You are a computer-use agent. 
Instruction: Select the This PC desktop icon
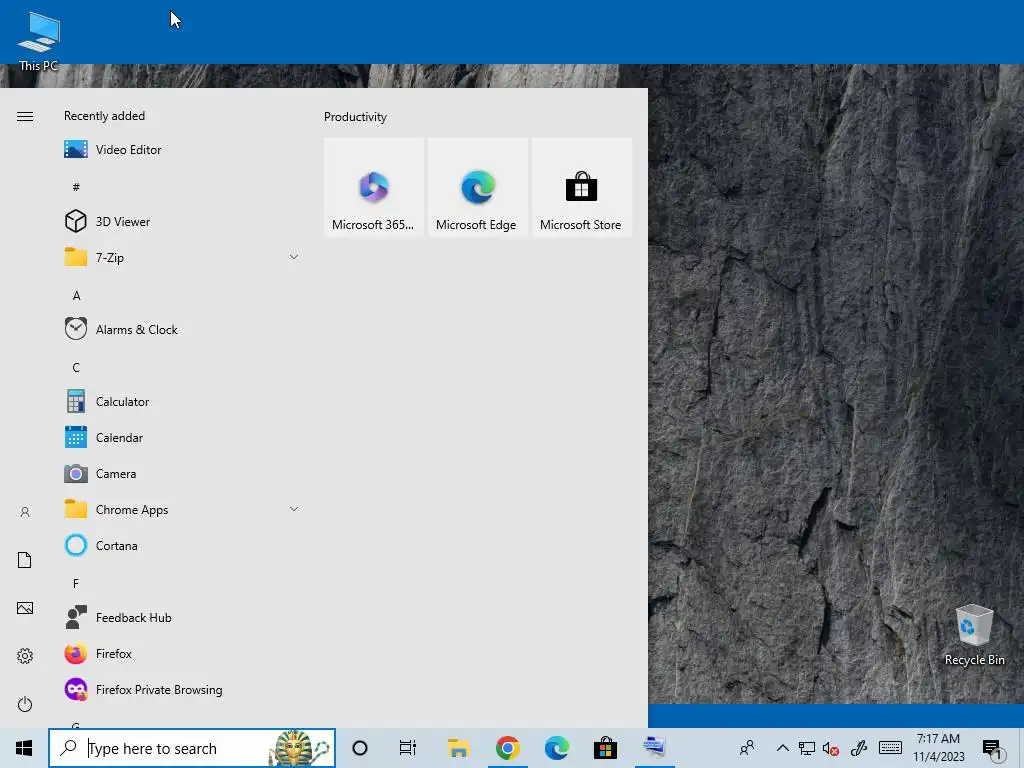pos(39,41)
